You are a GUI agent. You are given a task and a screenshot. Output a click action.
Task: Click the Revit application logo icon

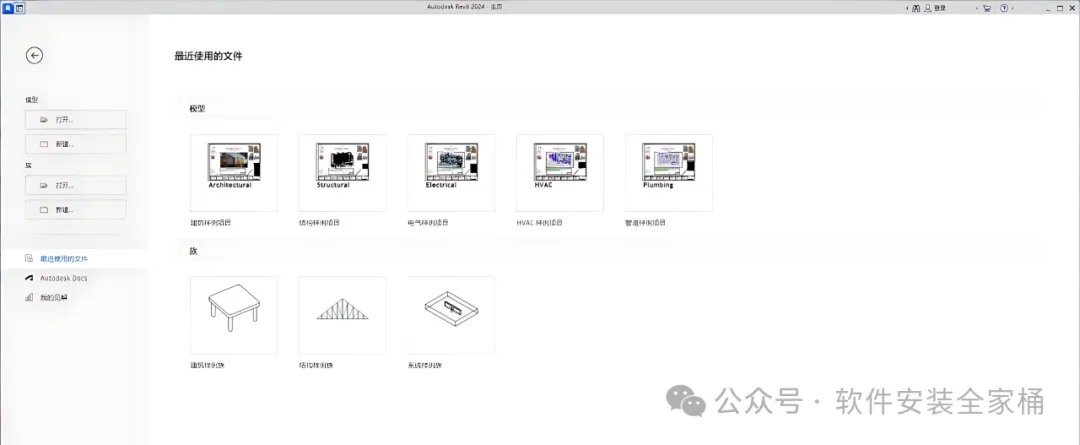click(7, 8)
